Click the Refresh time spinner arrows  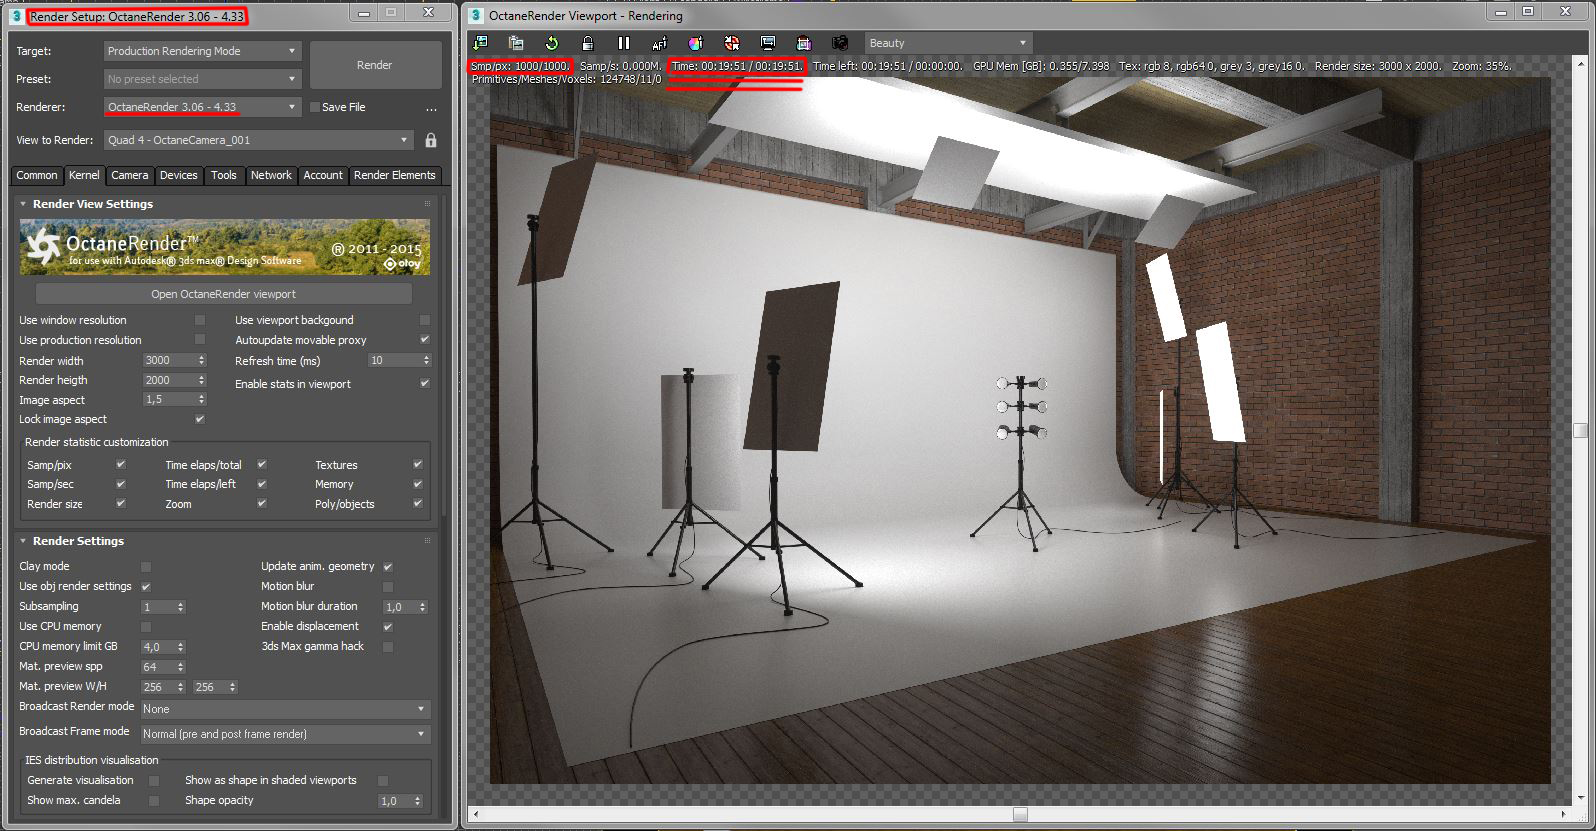click(x=426, y=360)
